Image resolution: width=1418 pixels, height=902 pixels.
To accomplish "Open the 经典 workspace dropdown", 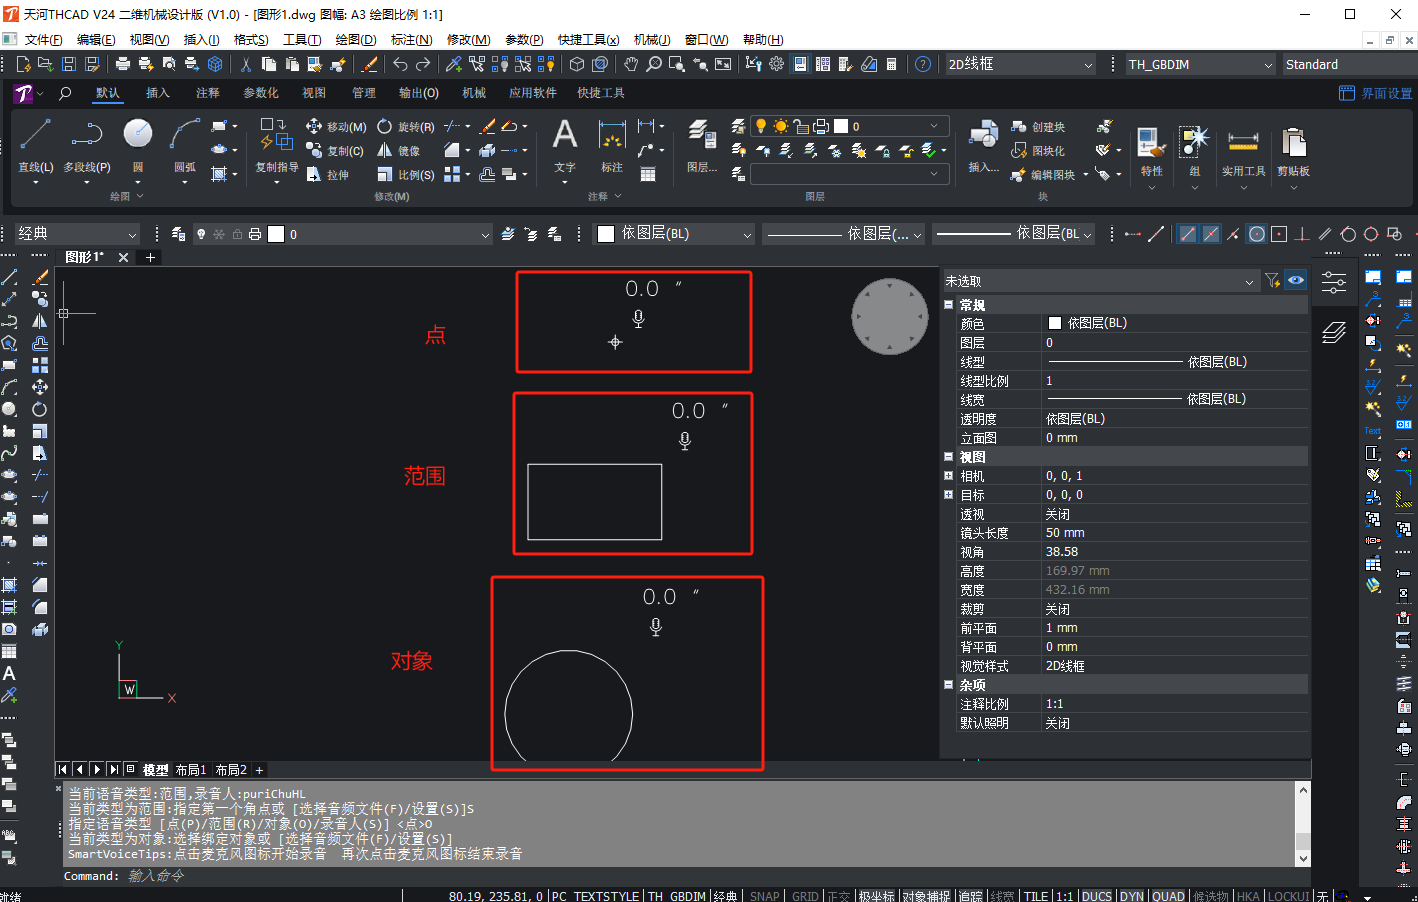I will pos(76,234).
